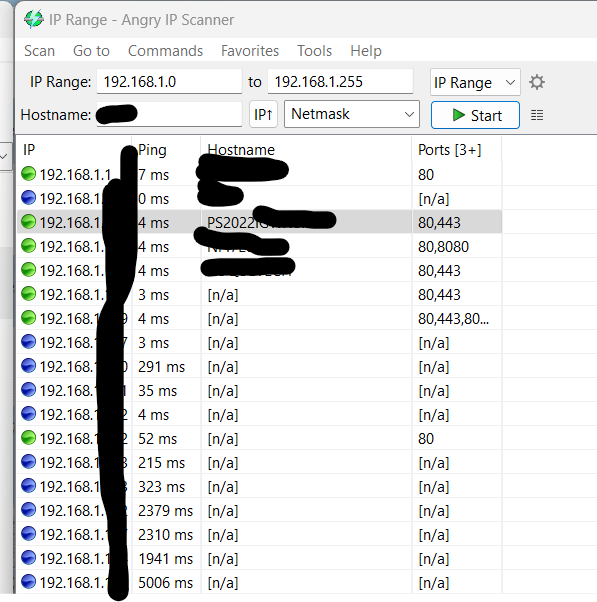This screenshot has height=602, width=597.
Task: Click the Angry IP Scanner app icon
Action: click(x=34, y=19)
